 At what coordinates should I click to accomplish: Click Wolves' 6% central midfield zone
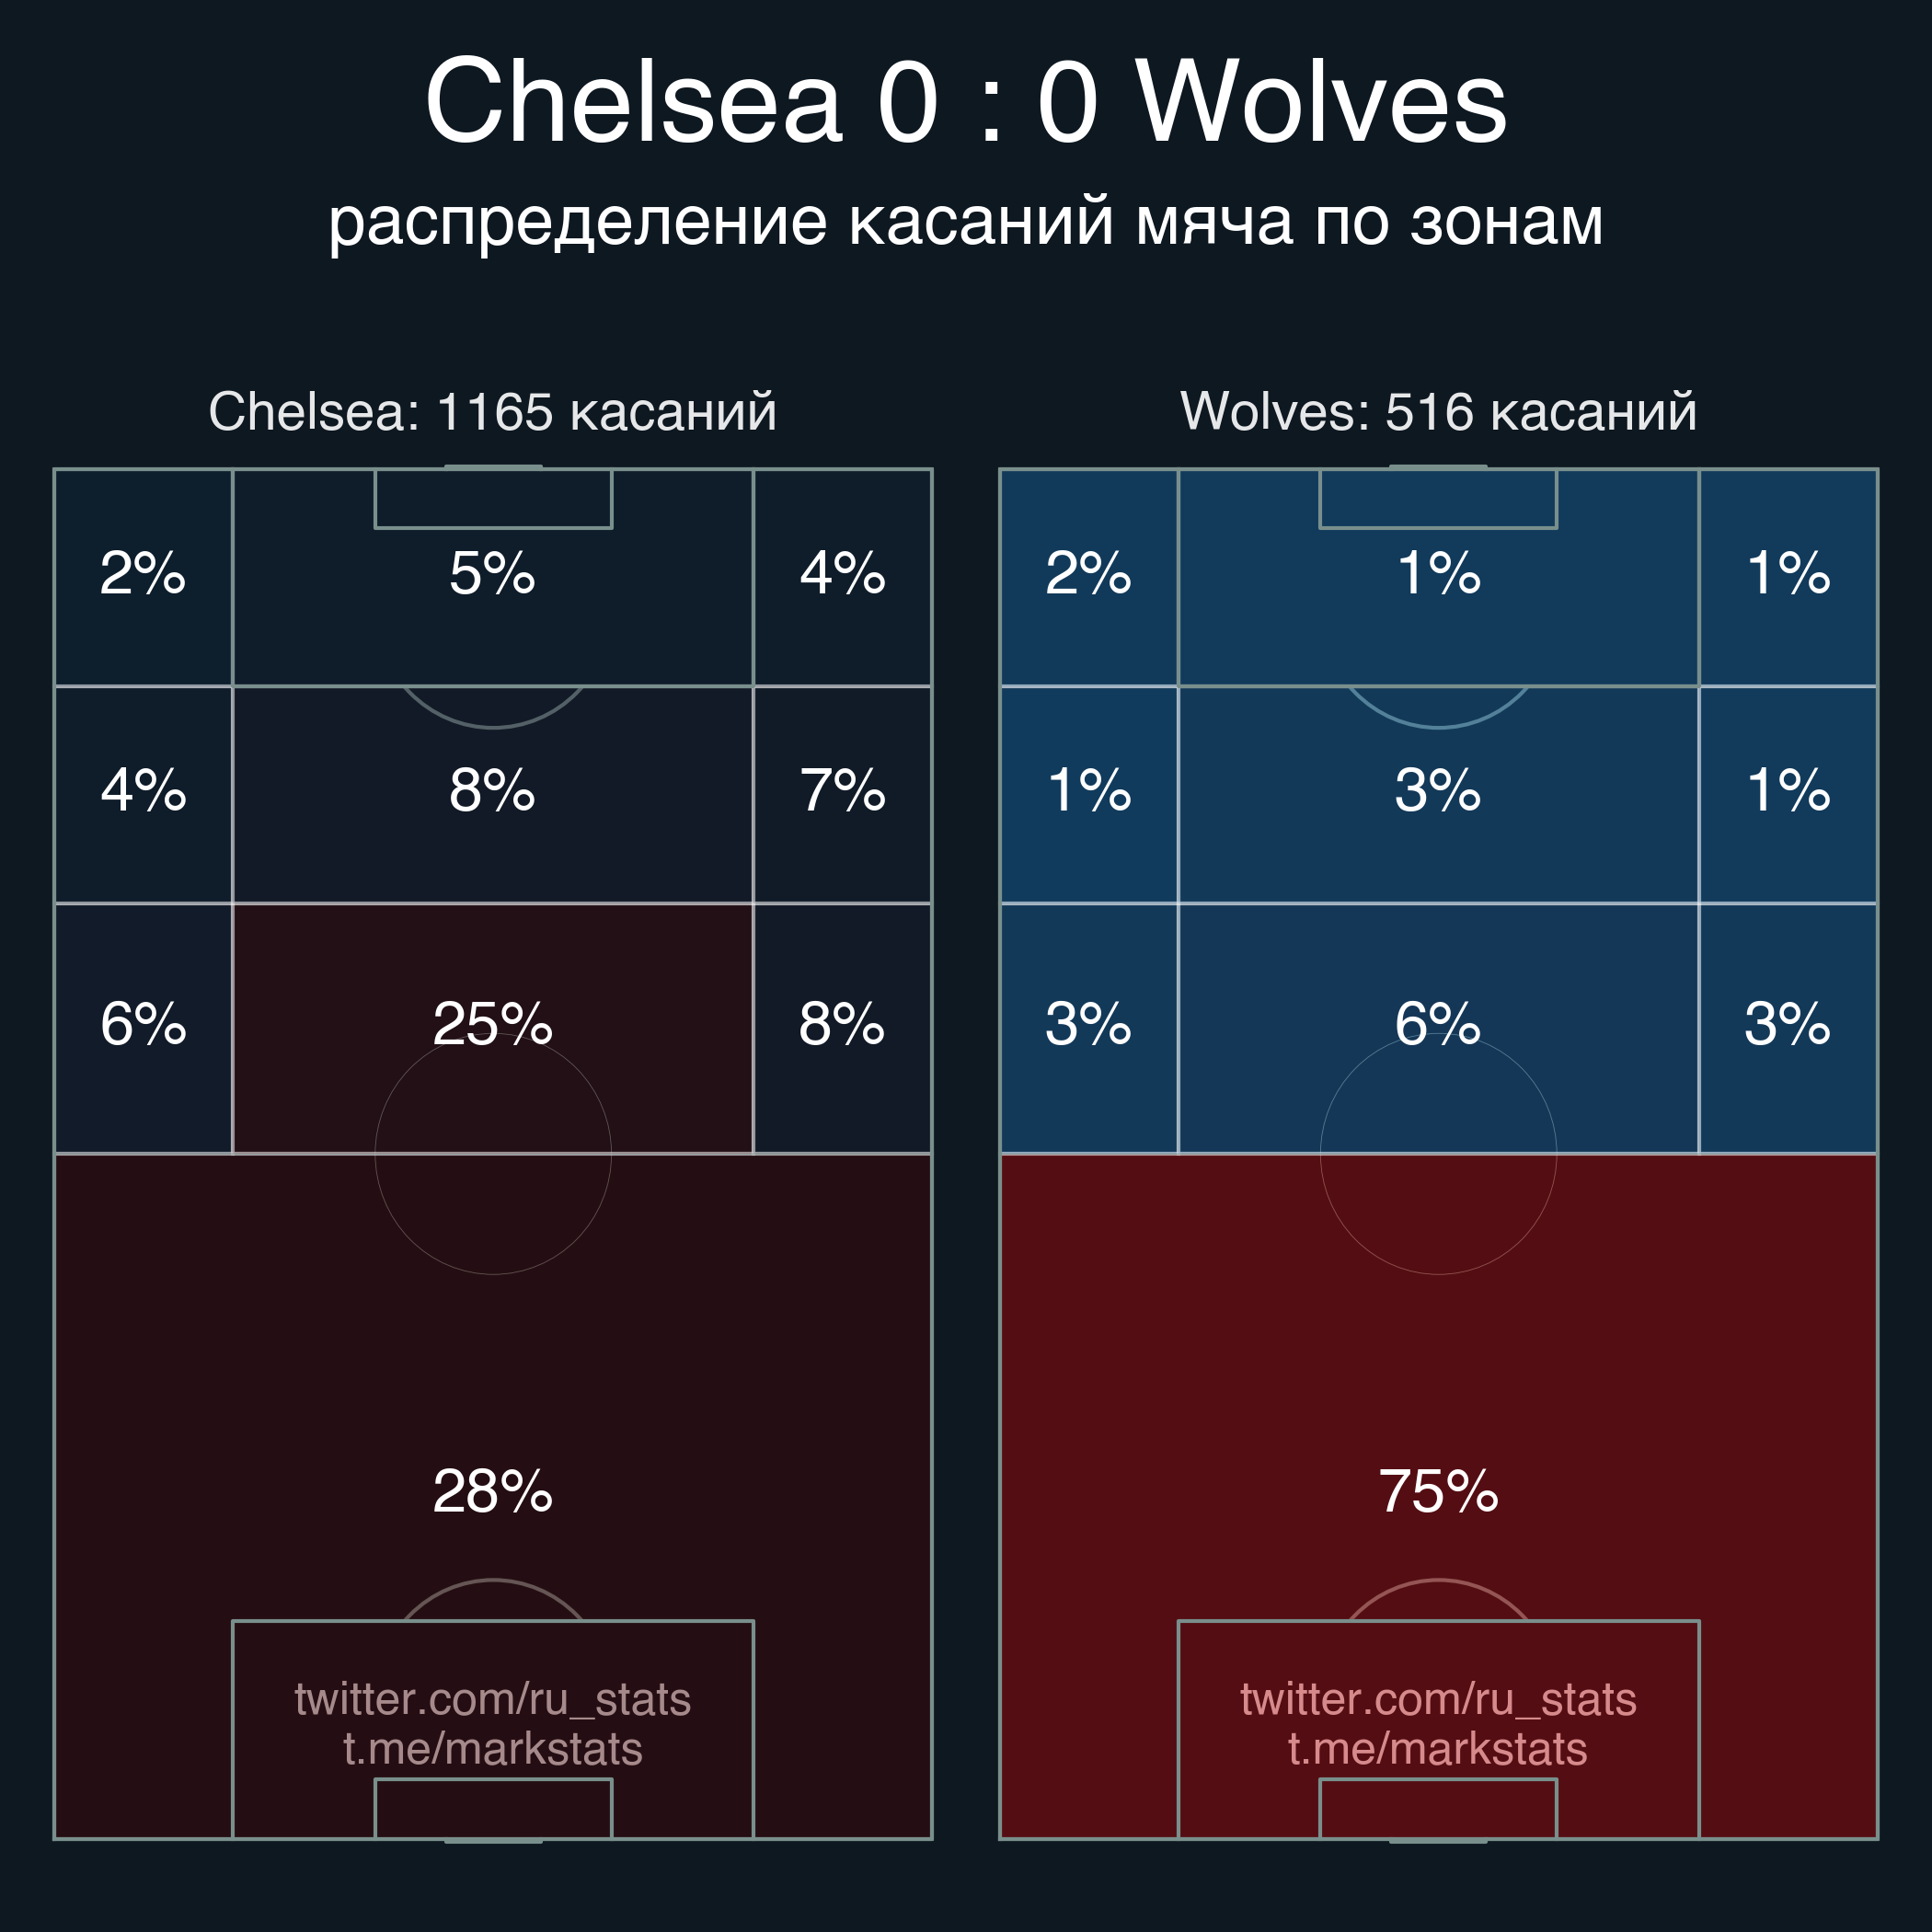[x=1438, y=1025]
